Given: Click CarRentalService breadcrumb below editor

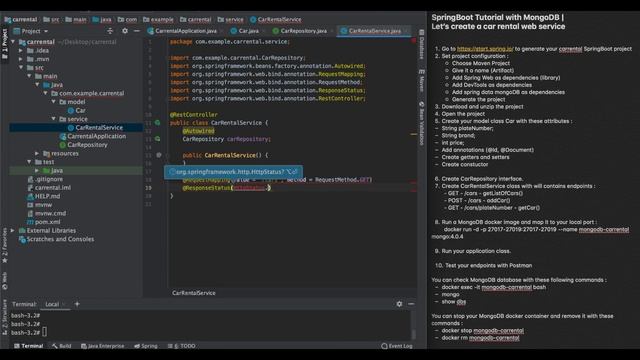Looking at the screenshot, I should [194, 293].
